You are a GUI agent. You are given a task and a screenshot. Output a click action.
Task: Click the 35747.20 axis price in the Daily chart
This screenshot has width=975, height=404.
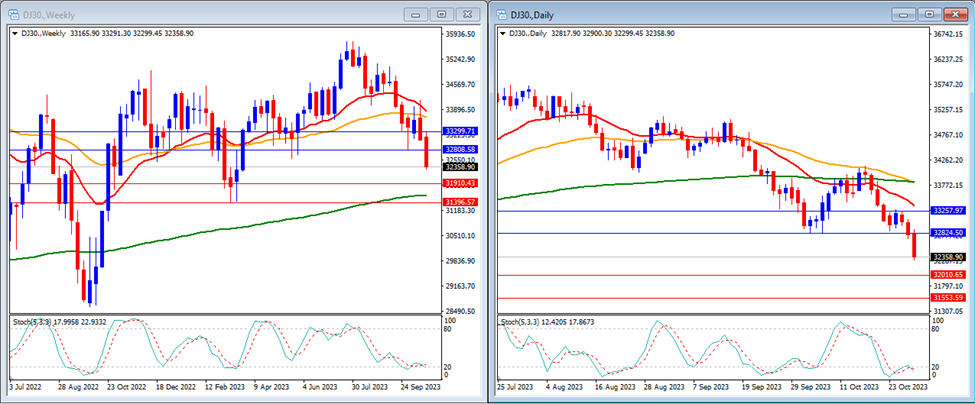coord(949,85)
